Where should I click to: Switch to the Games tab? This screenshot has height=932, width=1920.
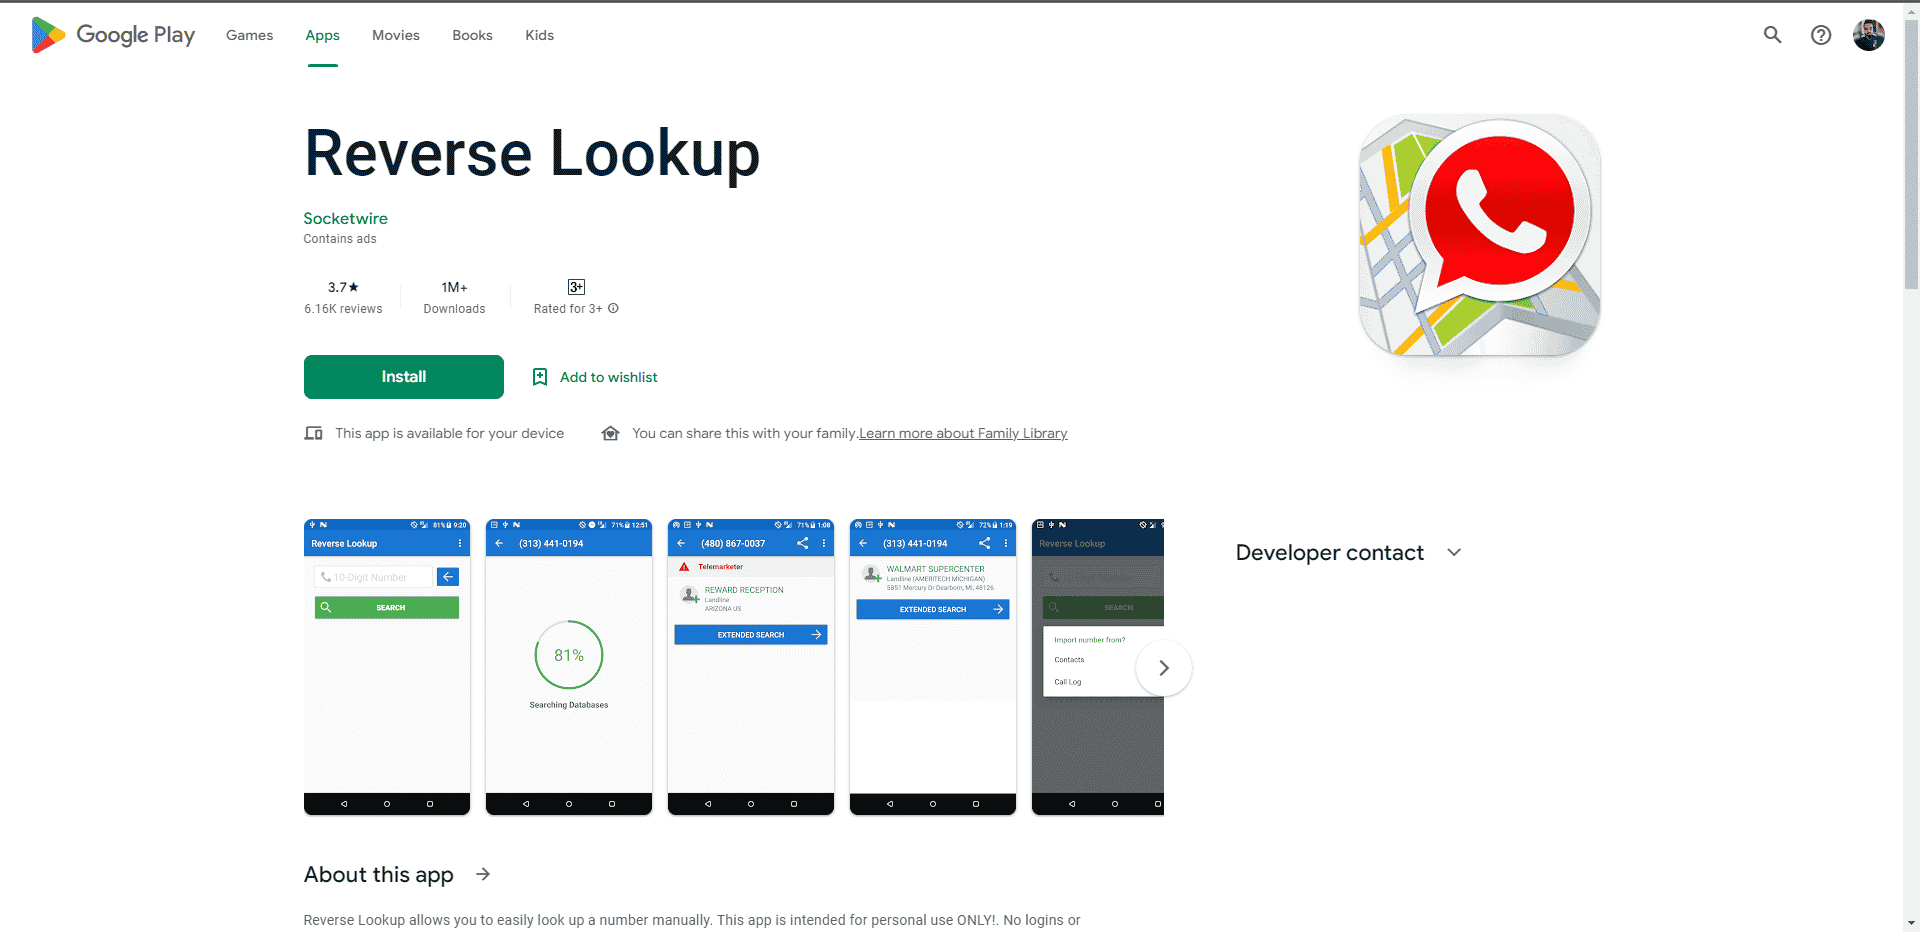[249, 35]
